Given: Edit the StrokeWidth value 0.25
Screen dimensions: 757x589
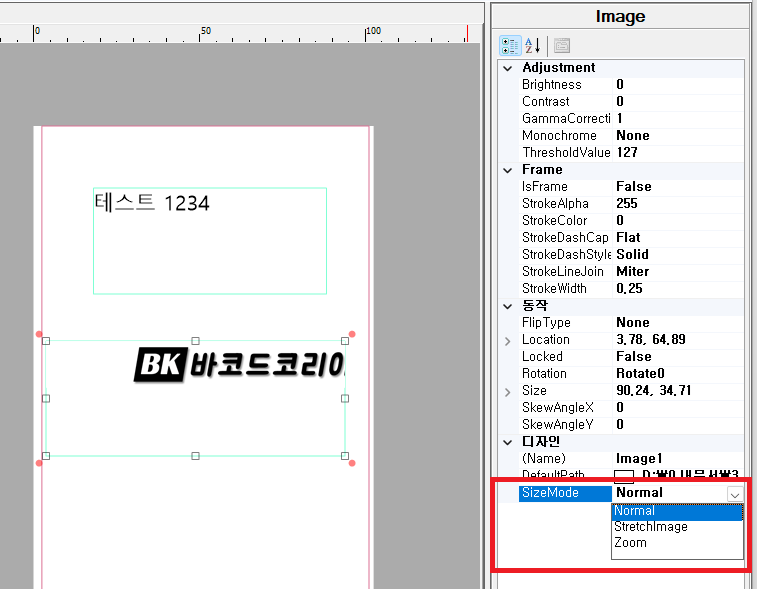Looking at the screenshot, I should point(678,289).
